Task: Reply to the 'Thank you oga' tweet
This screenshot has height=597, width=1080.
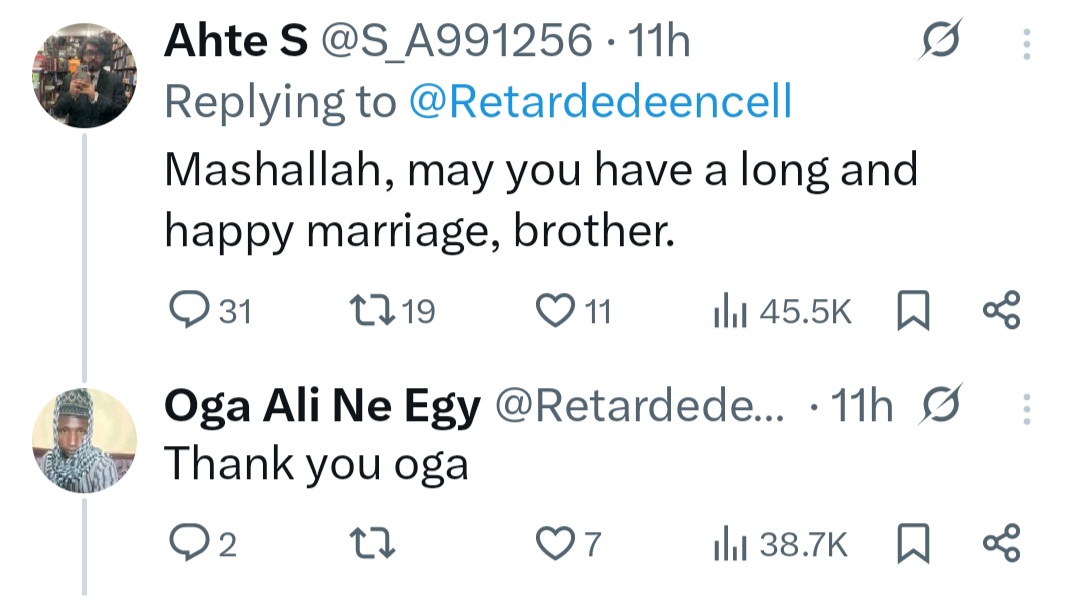Action: click(186, 545)
